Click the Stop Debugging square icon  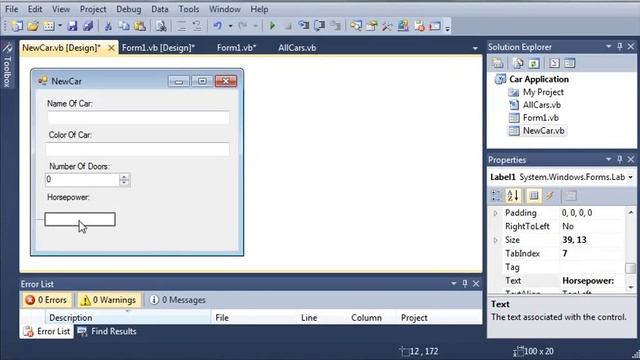pyautogui.click(x=288, y=26)
